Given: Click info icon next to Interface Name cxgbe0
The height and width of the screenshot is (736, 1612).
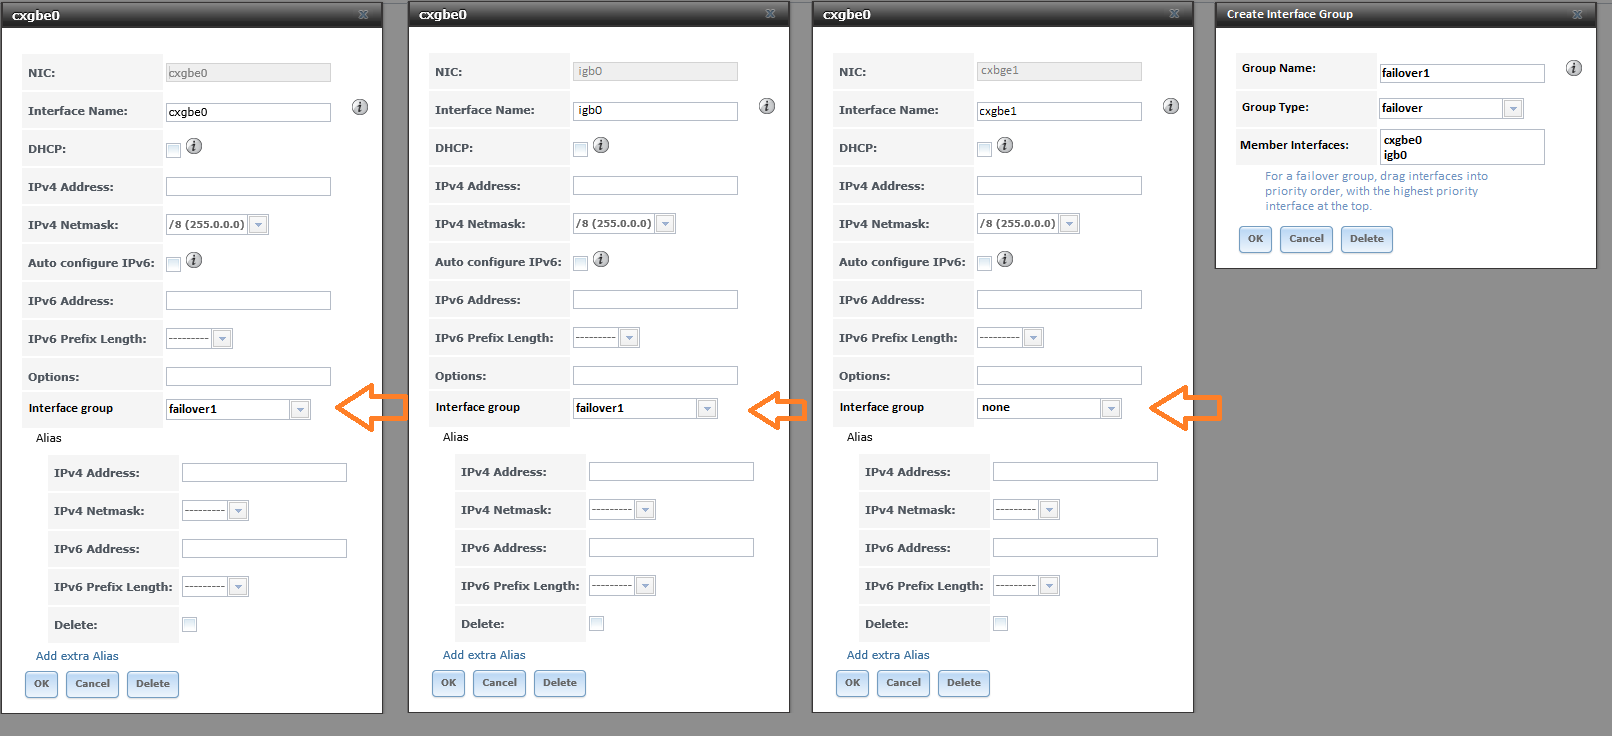Looking at the screenshot, I should 360,107.
